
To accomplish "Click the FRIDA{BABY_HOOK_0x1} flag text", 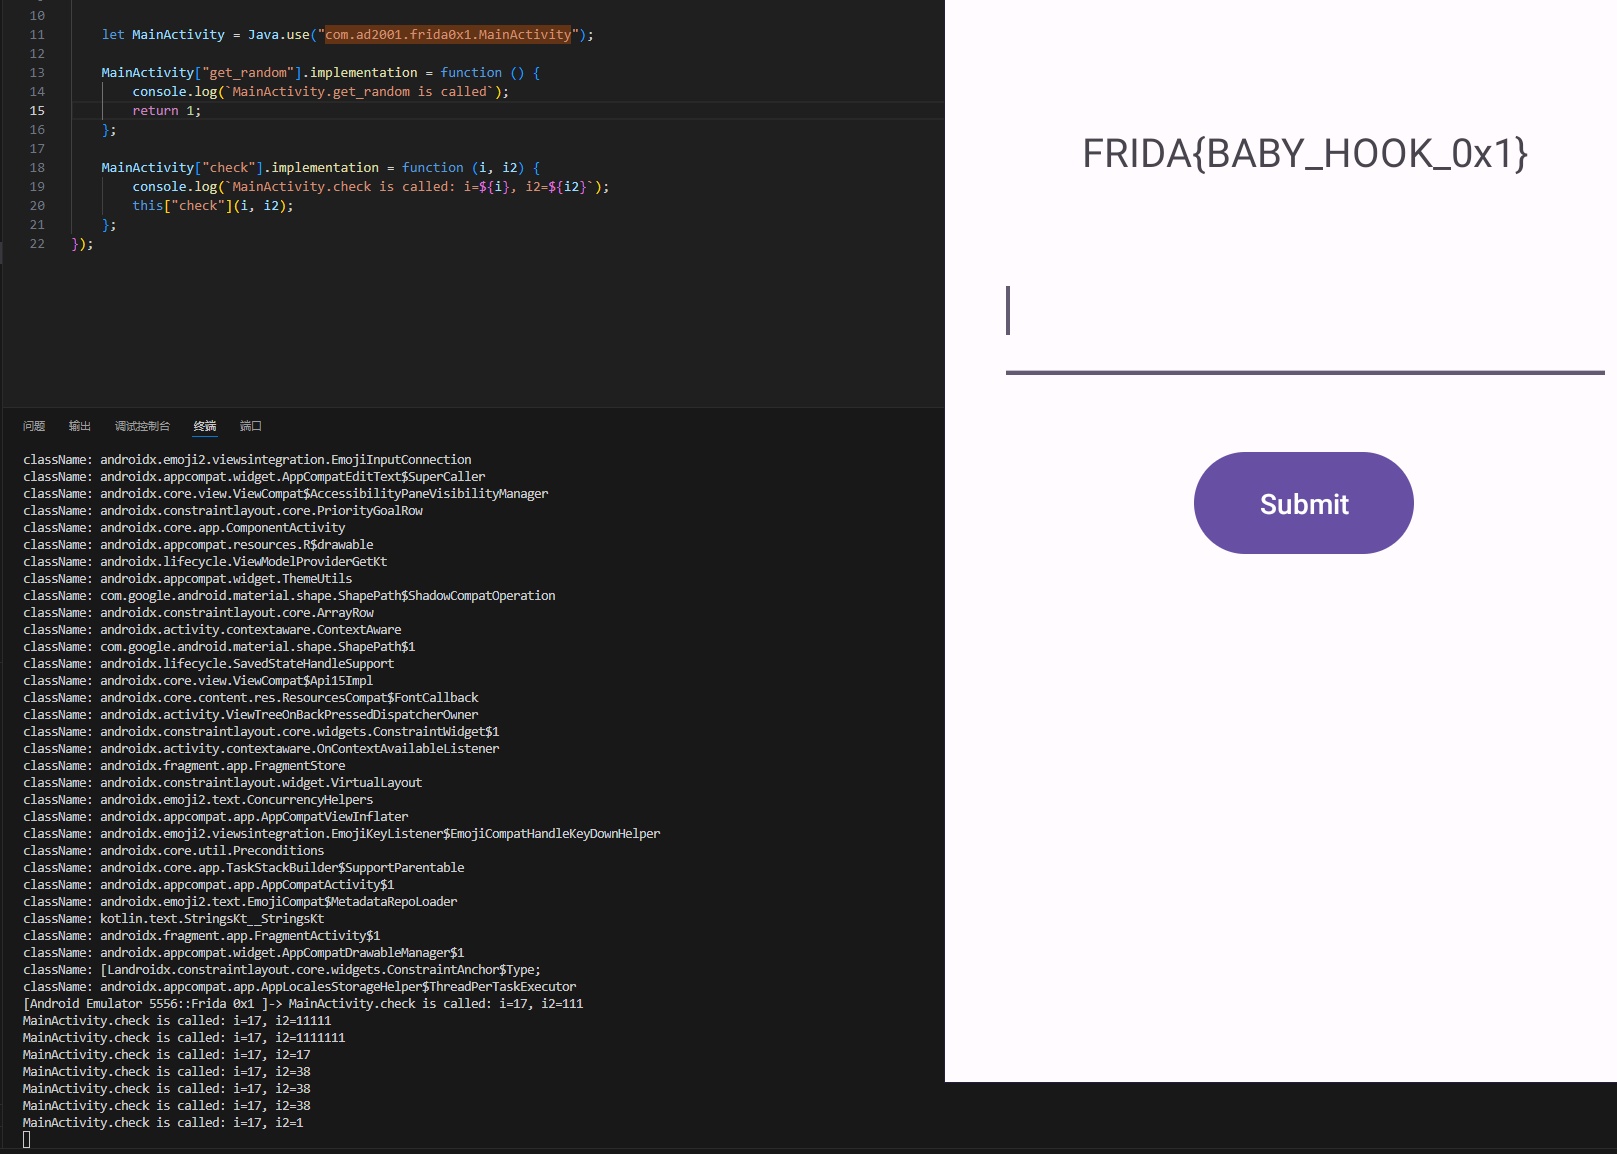I will click(x=1304, y=154).
